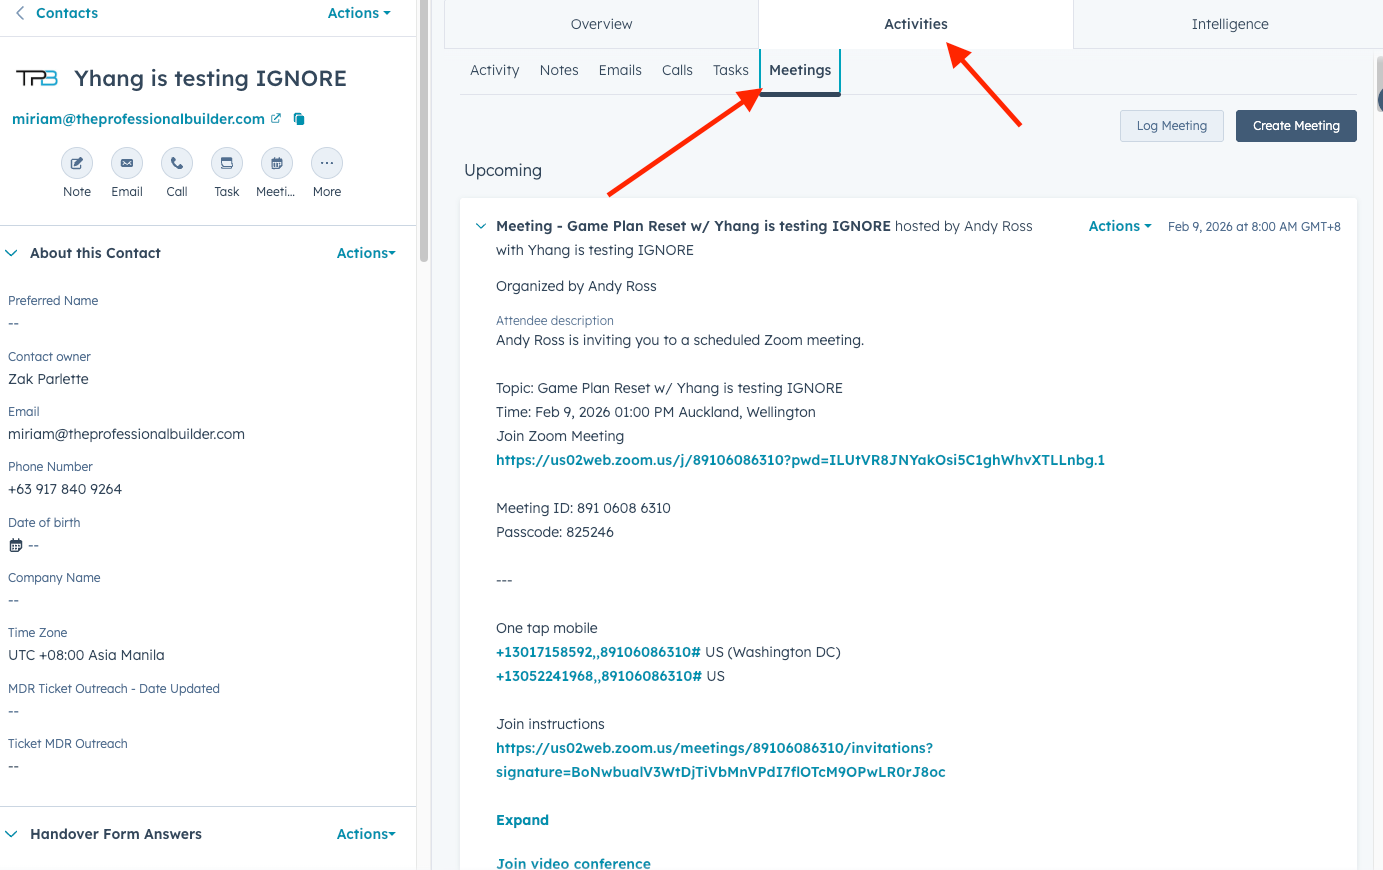This screenshot has width=1383, height=870.
Task: Switch to the Intelligence tab
Action: point(1229,24)
